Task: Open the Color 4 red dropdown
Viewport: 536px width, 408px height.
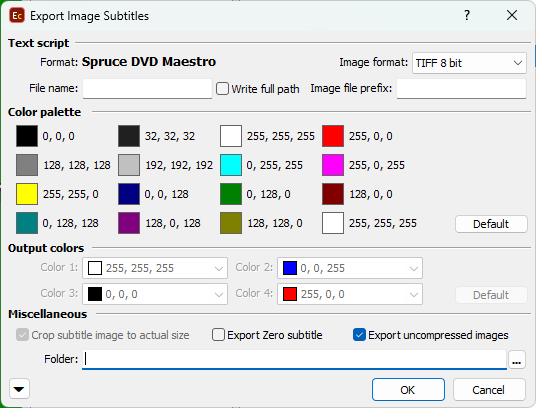Action: click(x=350, y=294)
